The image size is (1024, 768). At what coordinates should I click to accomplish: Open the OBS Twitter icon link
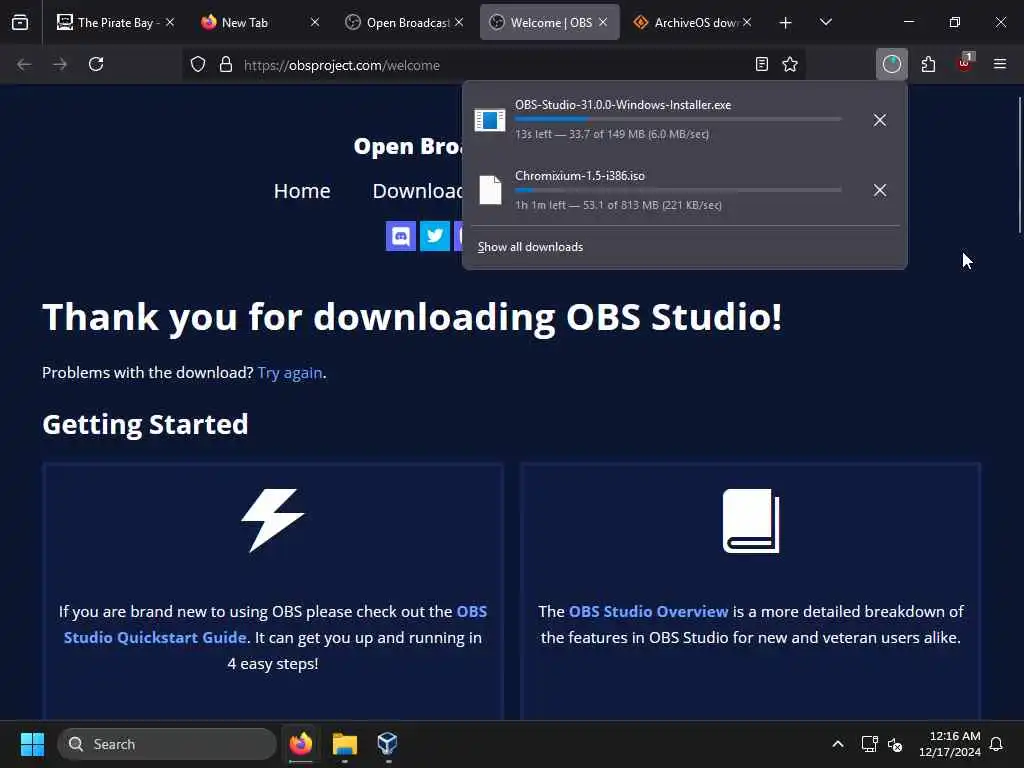click(434, 236)
